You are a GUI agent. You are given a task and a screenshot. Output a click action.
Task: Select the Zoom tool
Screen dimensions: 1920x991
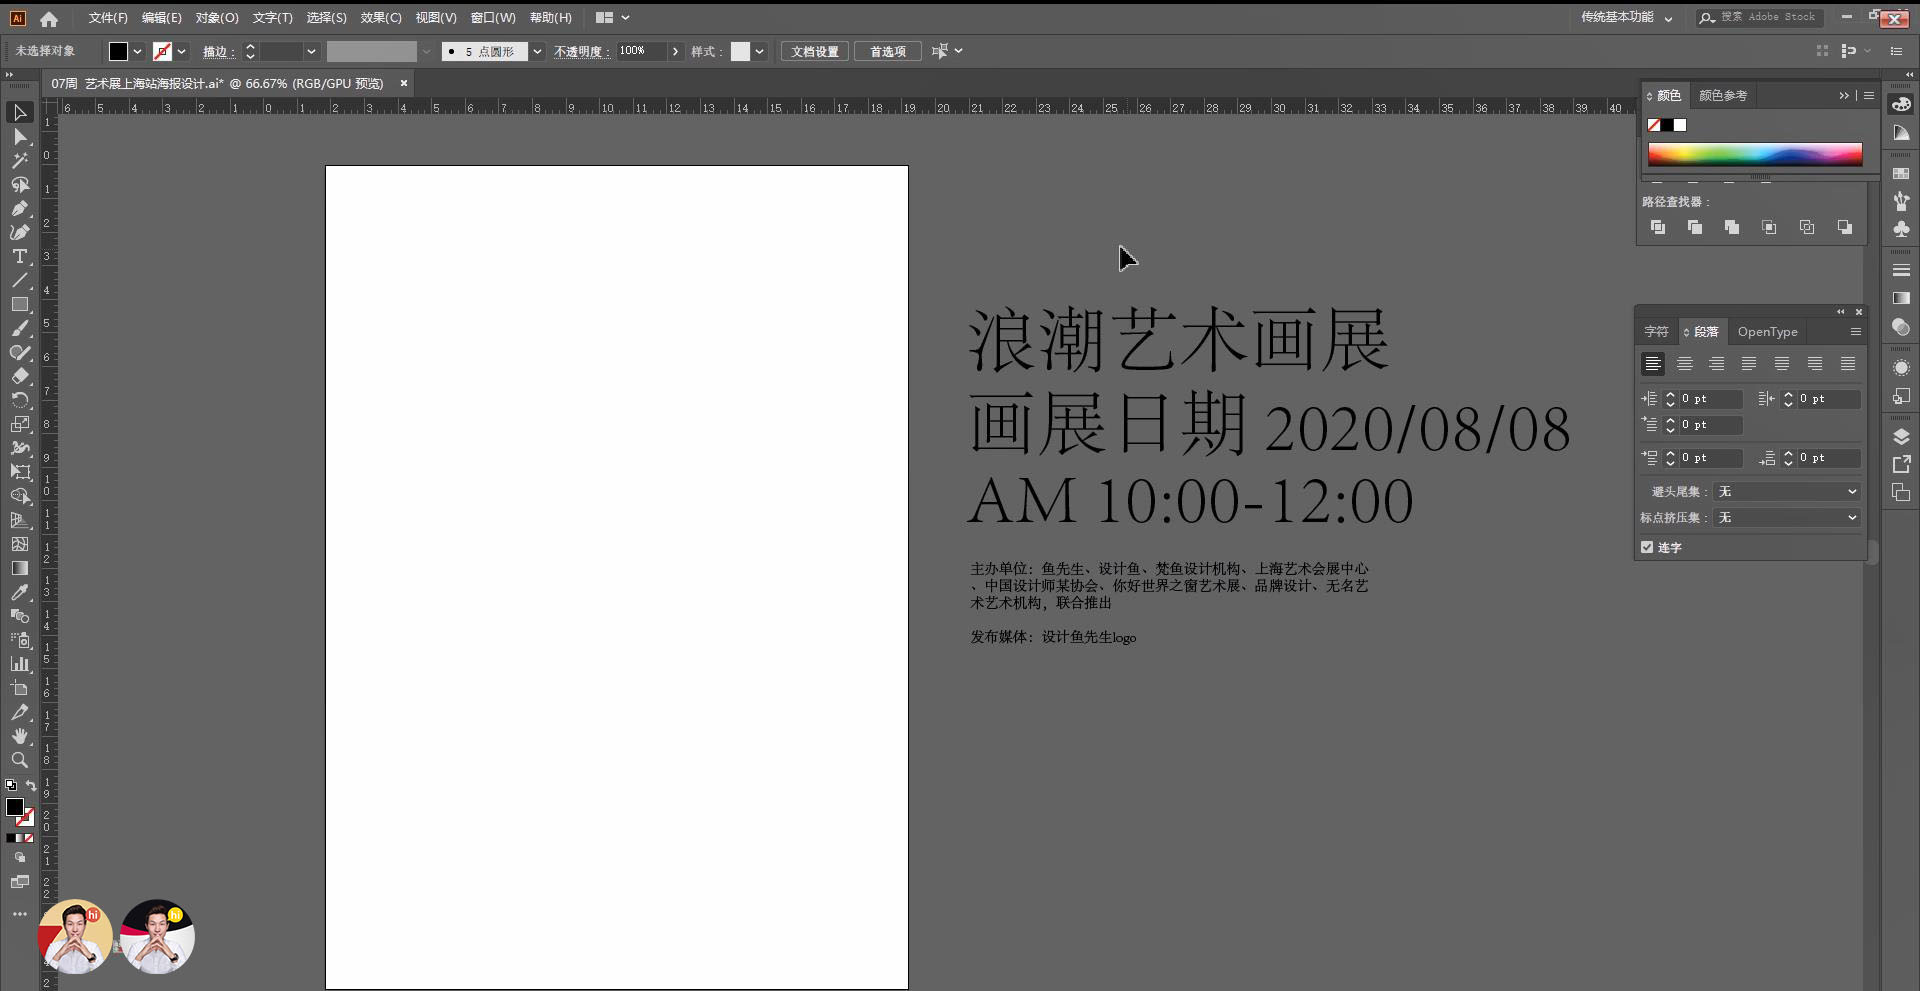click(20, 760)
